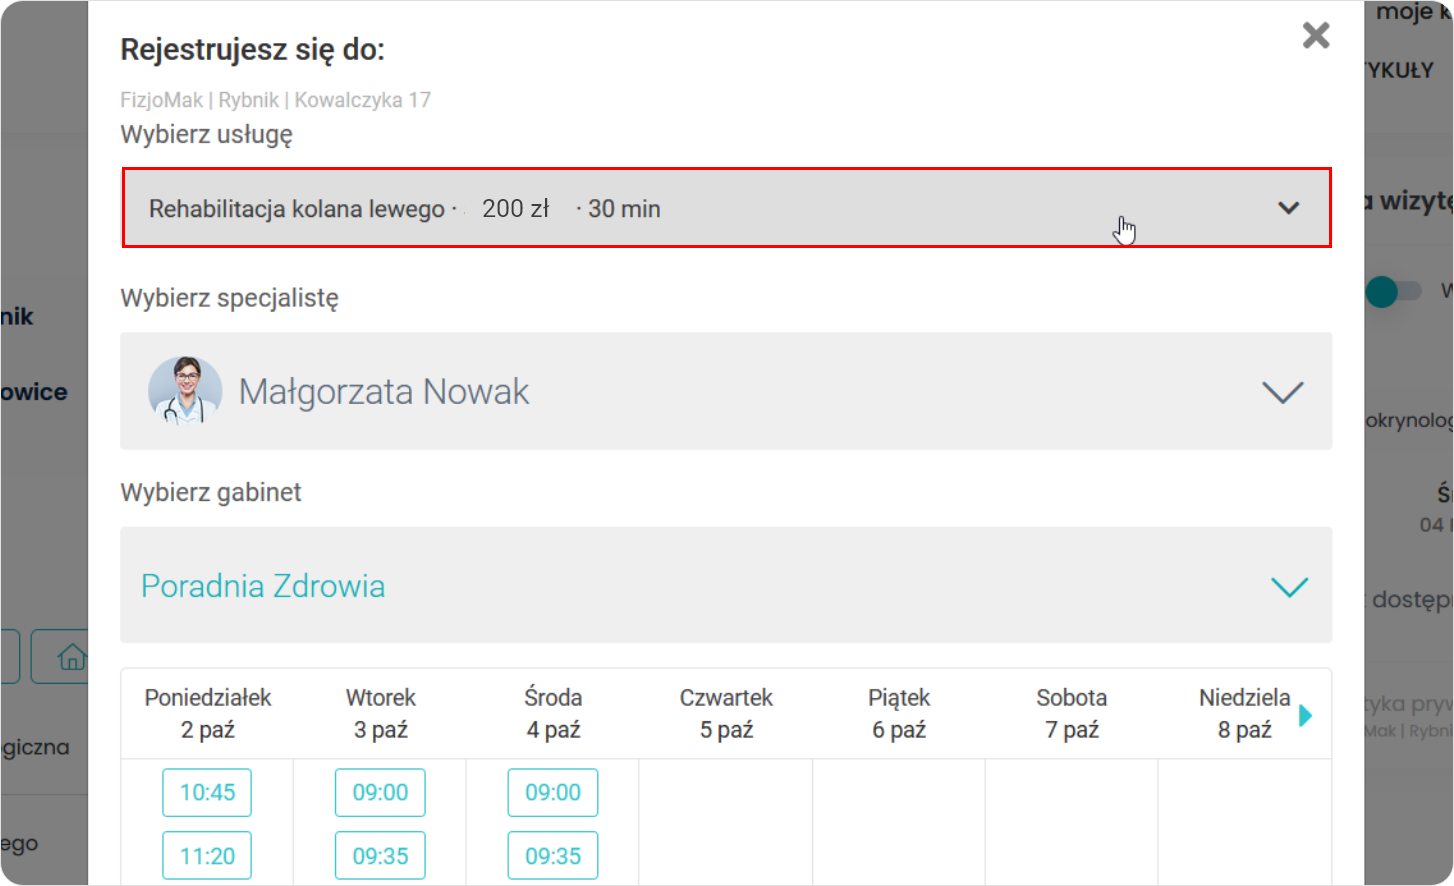Screen dimensions: 1454x886
Task: Choose the 09:35 Wednesday time slot
Action: tap(553, 856)
